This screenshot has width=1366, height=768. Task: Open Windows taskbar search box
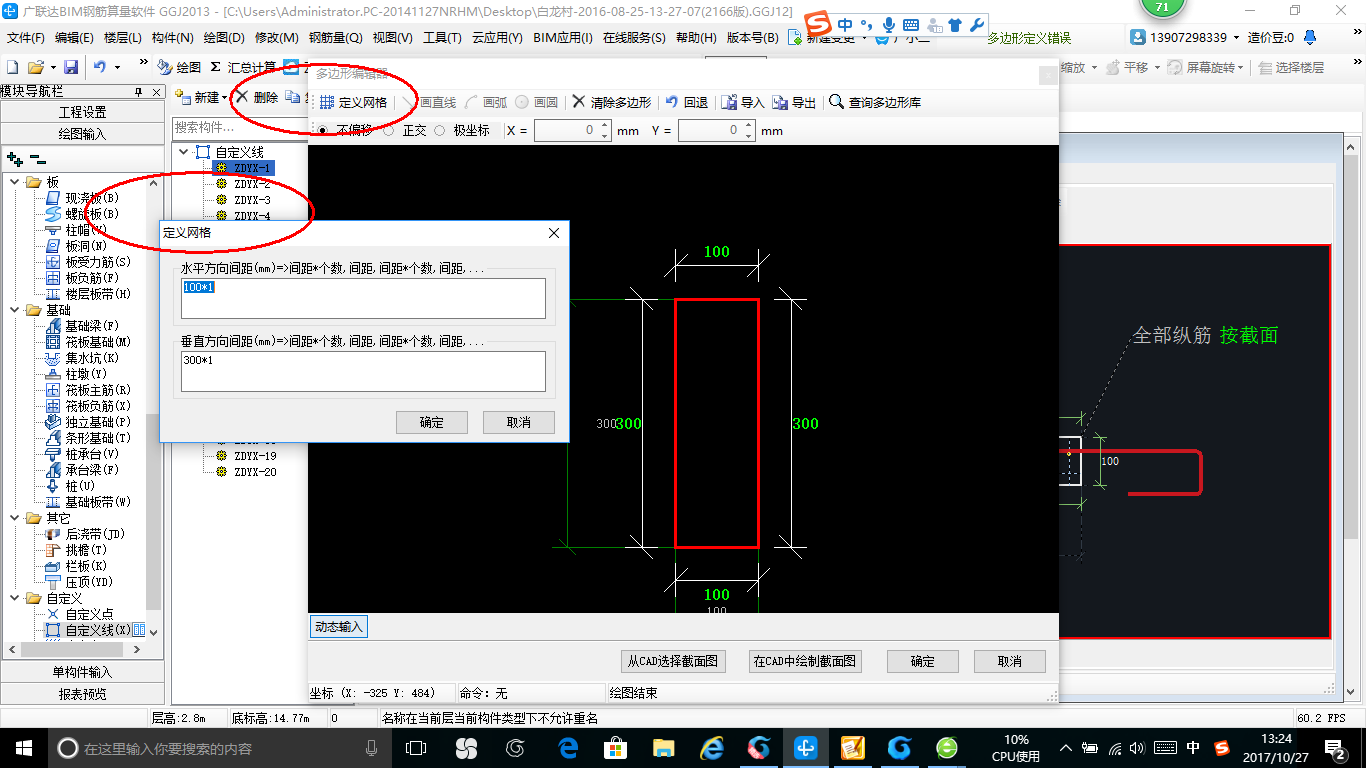coord(218,748)
